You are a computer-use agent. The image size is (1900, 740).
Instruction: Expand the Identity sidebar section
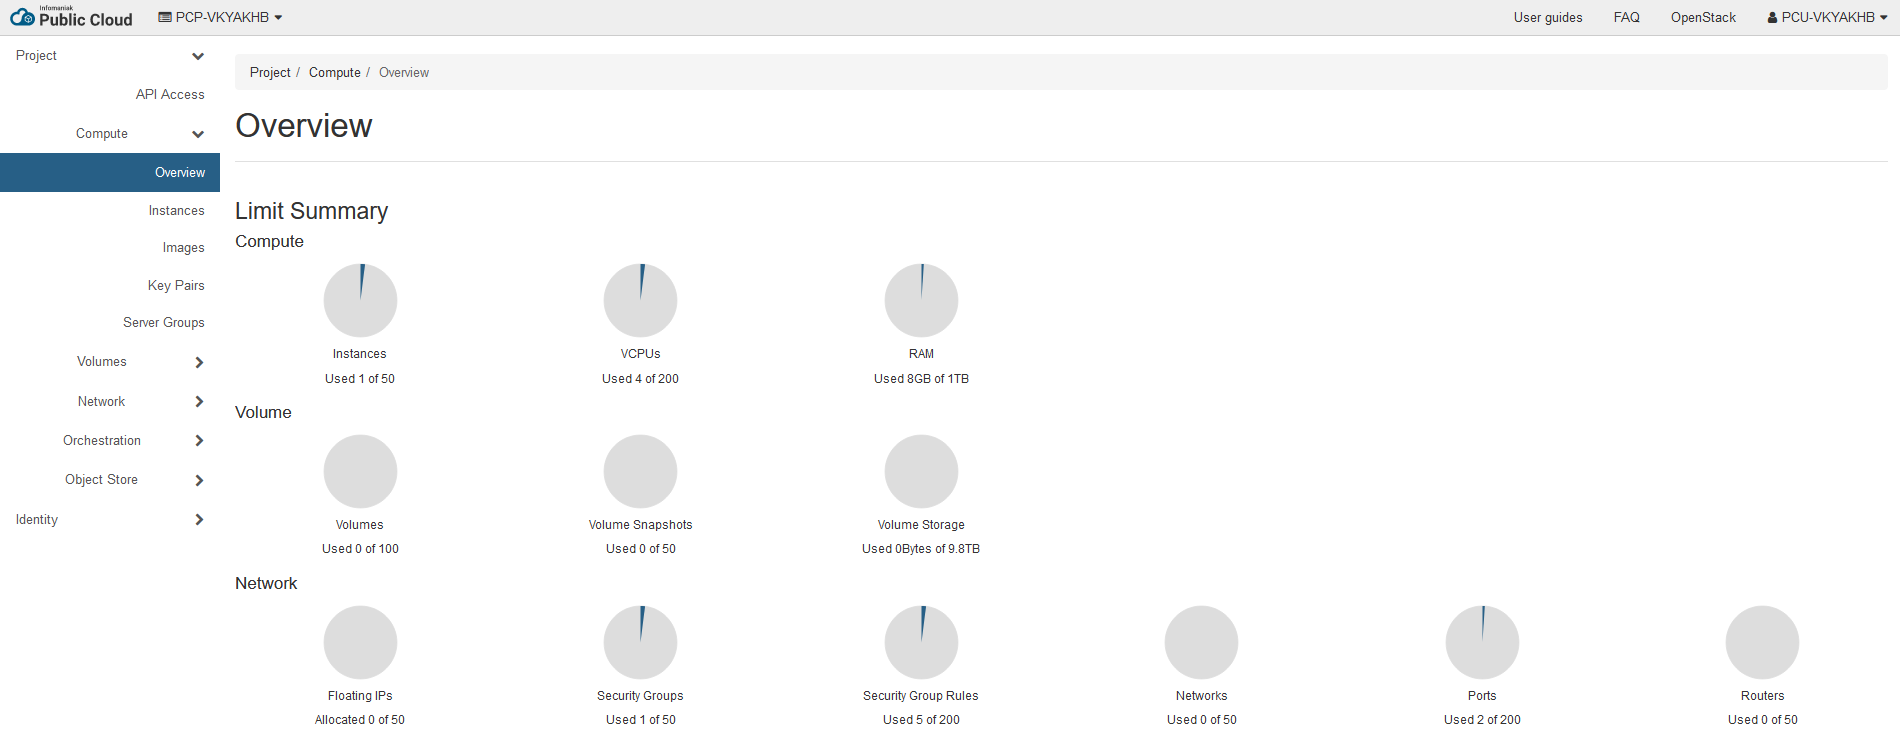tap(110, 520)
